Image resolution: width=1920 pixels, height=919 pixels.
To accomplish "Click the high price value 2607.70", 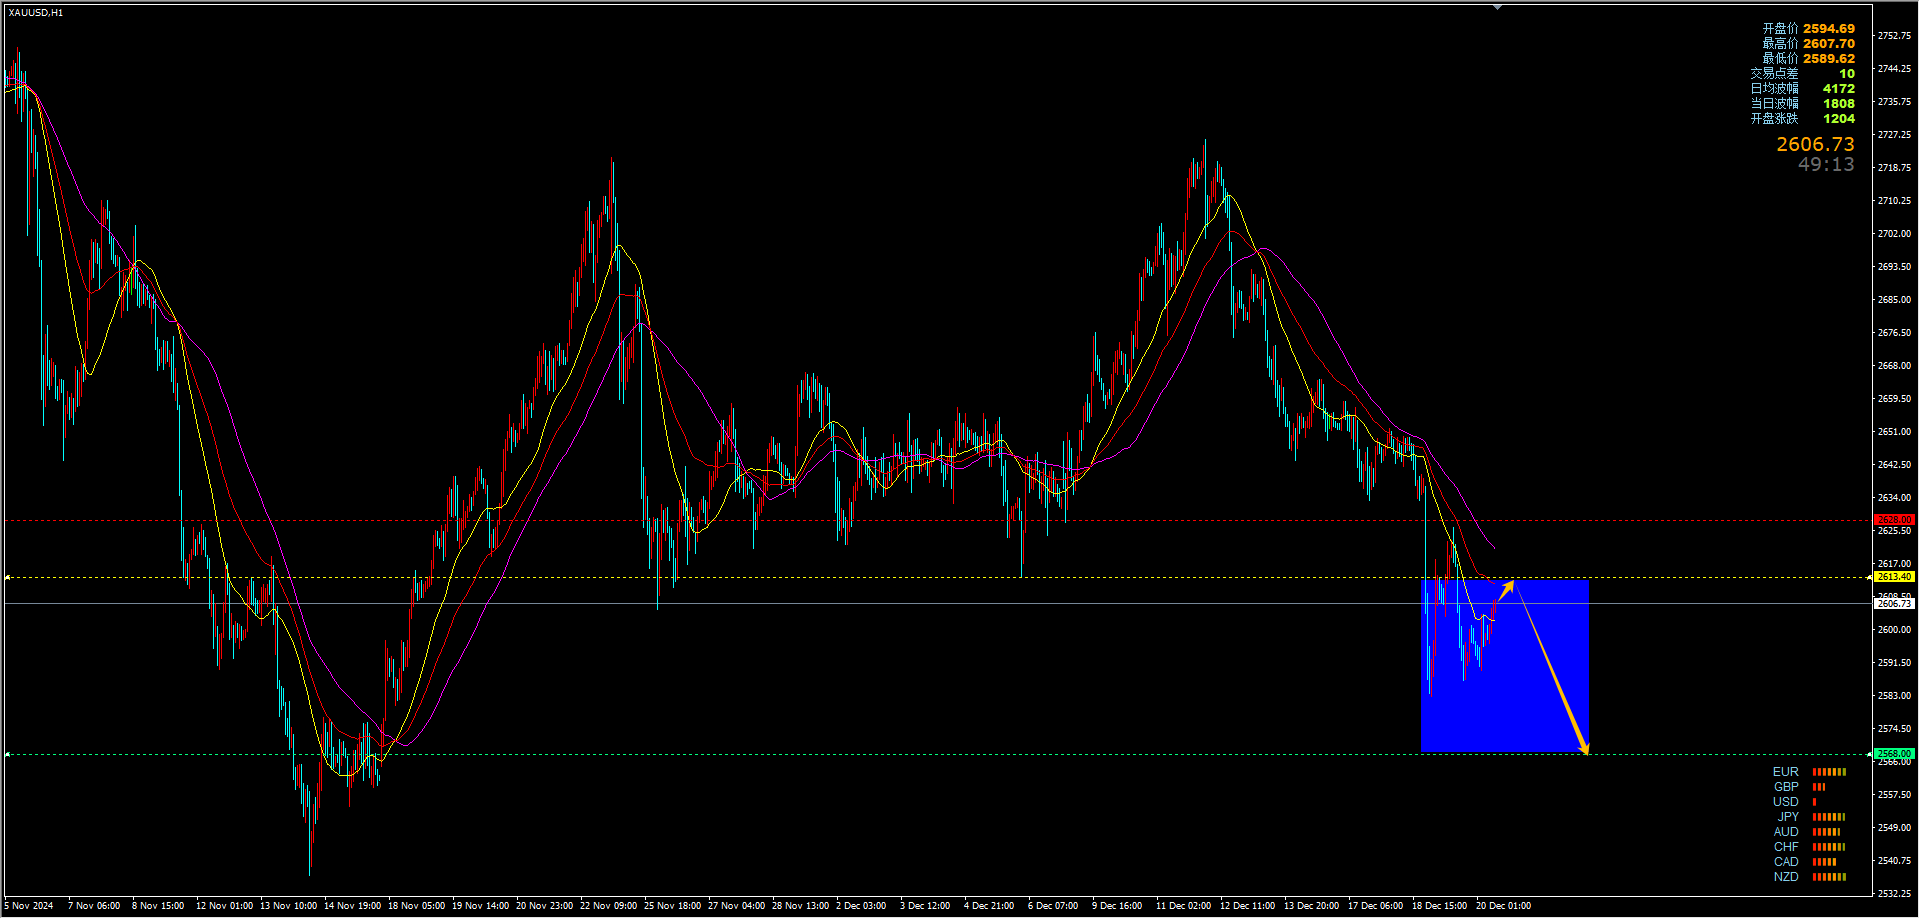I will click(x=1829, y=44).
